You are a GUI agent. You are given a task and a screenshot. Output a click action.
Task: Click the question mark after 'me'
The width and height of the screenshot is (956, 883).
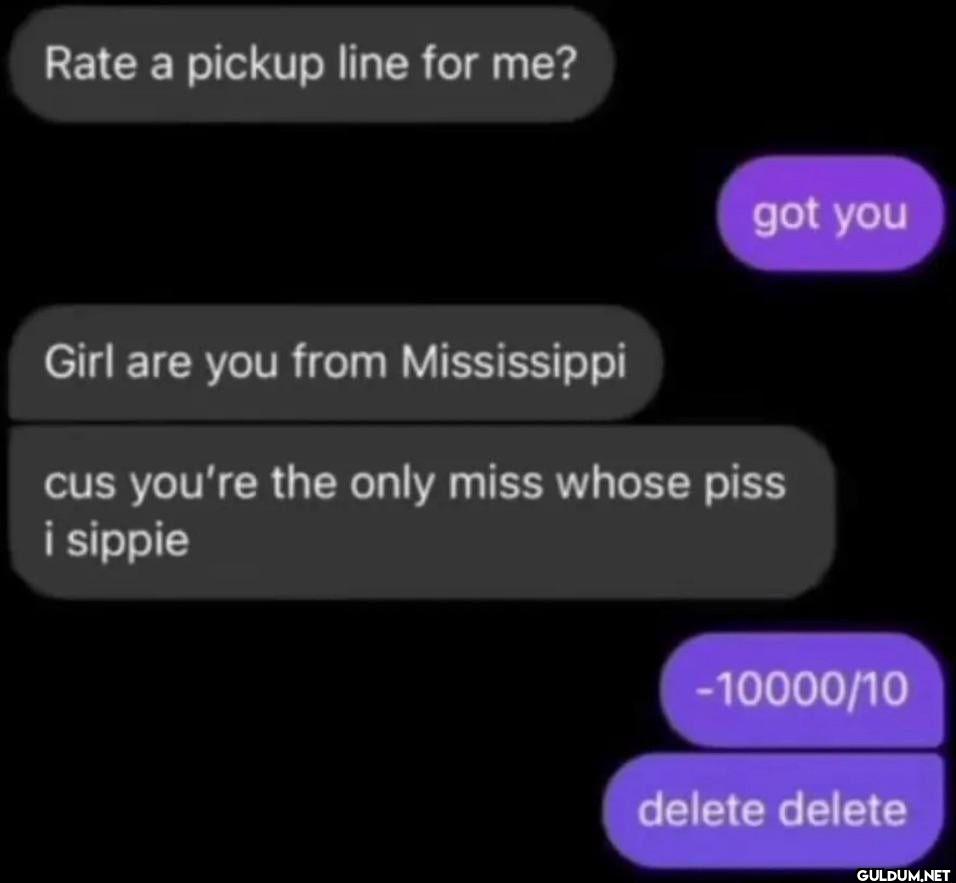pos(565,63)
